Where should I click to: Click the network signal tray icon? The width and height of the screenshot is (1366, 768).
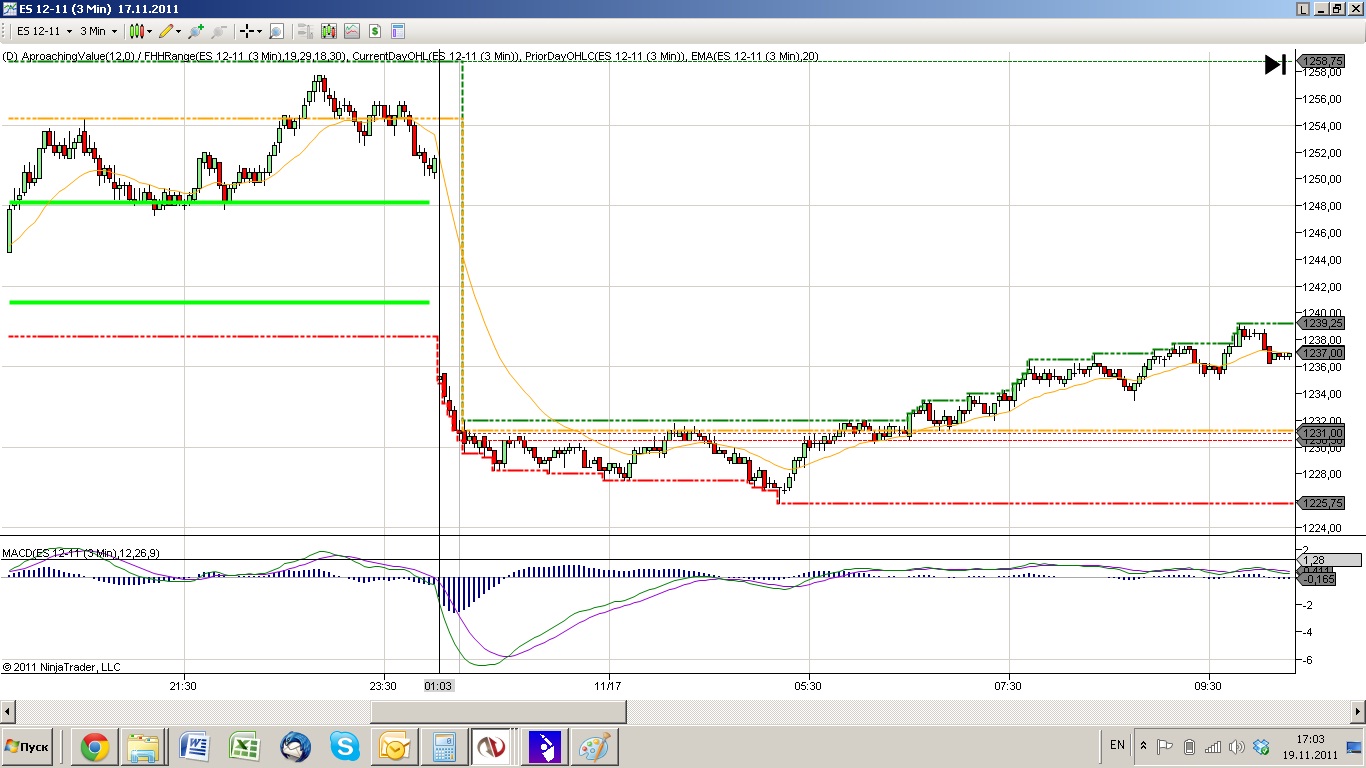(1213, 746)
